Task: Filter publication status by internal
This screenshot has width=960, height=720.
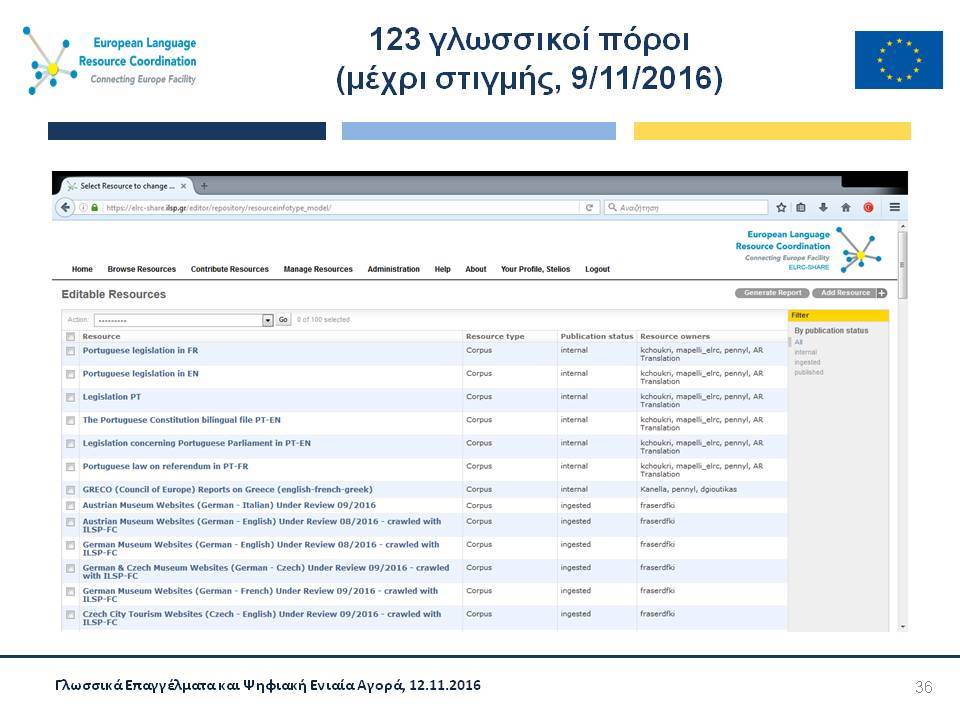Action: click(x=806, y=352)
